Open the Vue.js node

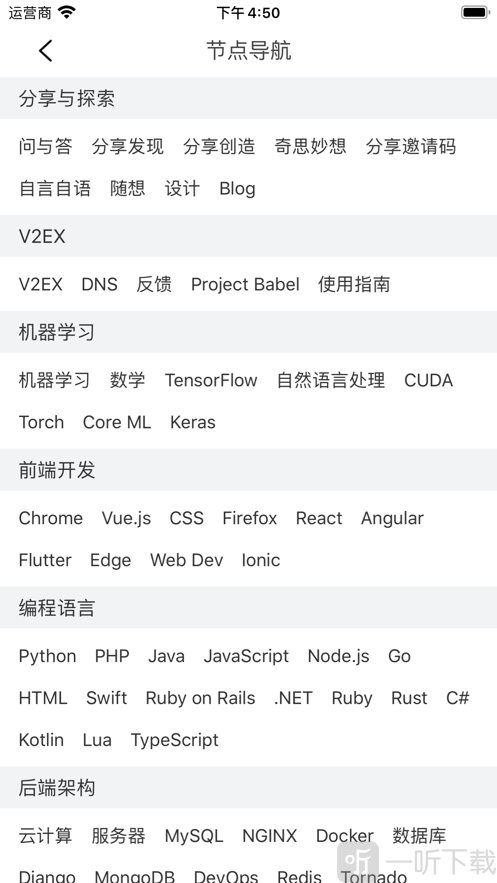[x=126, y=518]
